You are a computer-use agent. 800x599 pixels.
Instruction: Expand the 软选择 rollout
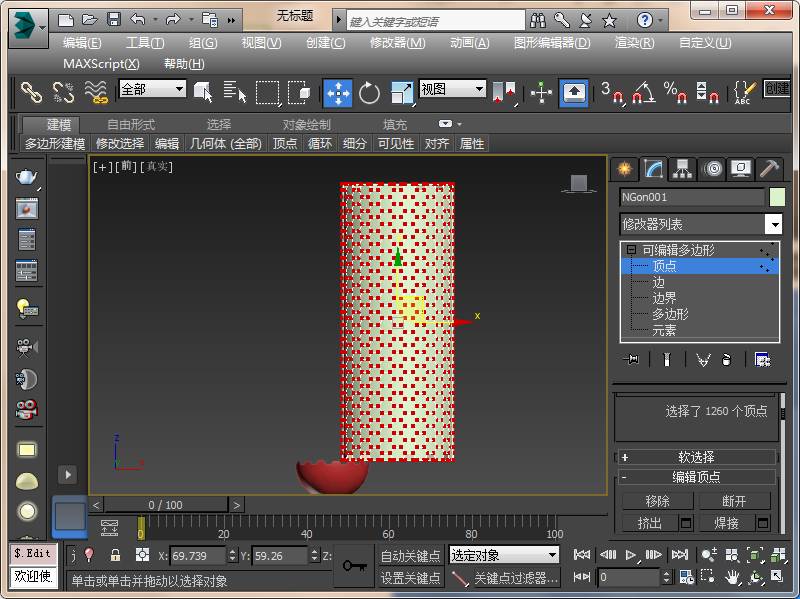pyautogui.click(x=696, y=457)
